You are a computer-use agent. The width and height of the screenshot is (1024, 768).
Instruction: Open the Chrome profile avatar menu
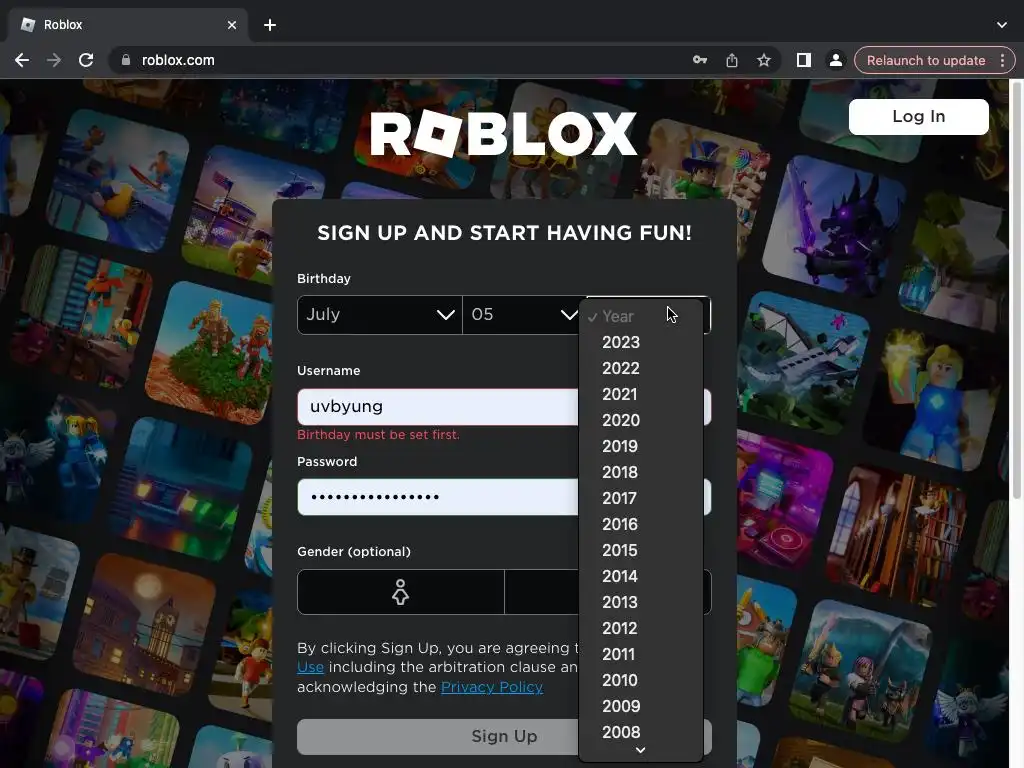835,60
